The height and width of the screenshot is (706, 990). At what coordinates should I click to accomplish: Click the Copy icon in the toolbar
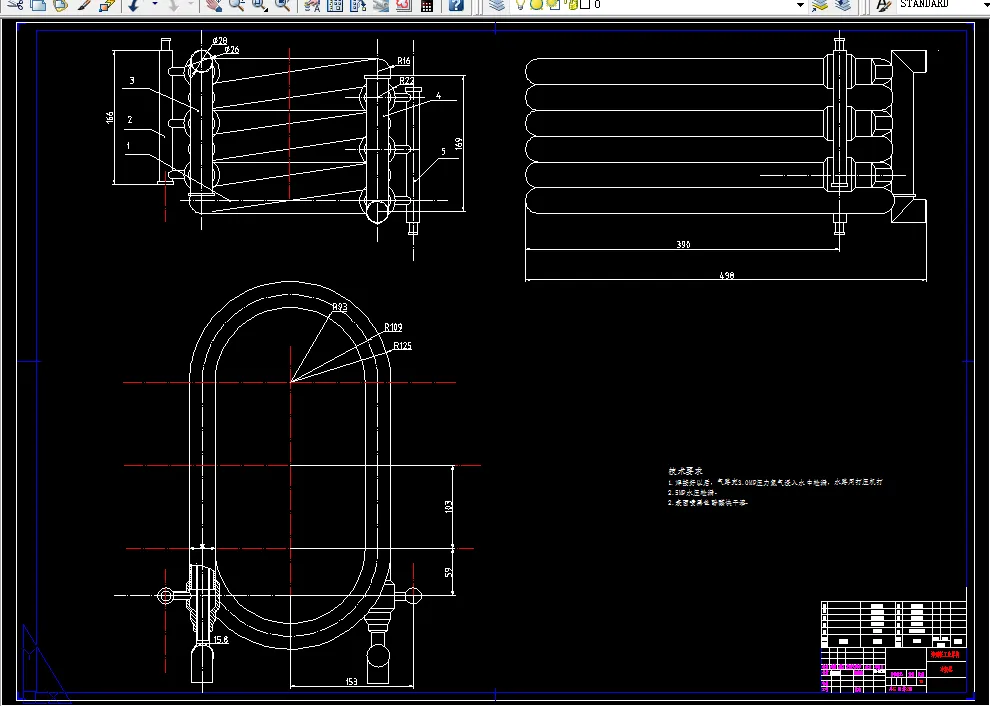click(38, 4)
